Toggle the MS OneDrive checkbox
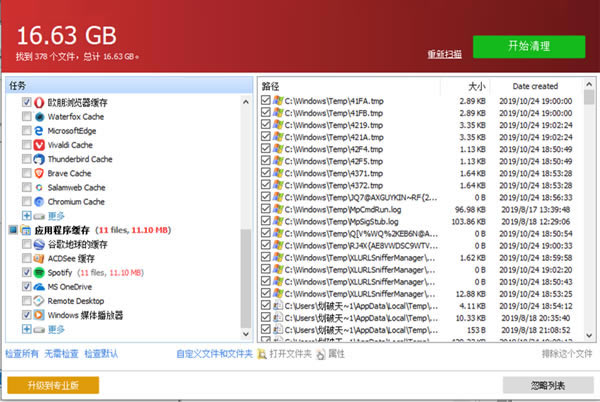 tap(26, 286)
